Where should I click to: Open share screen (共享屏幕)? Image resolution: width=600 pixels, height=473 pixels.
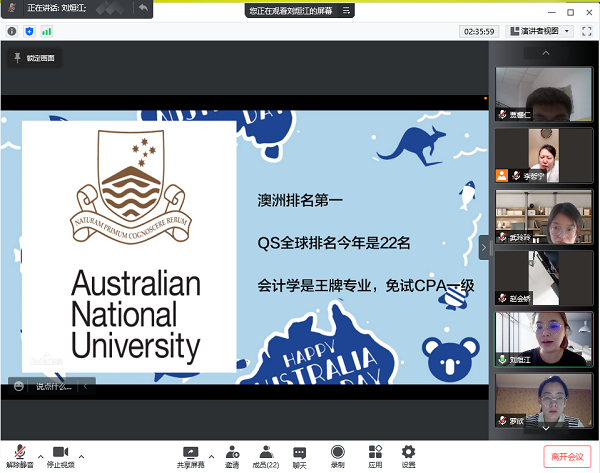[x=190, y=455]
